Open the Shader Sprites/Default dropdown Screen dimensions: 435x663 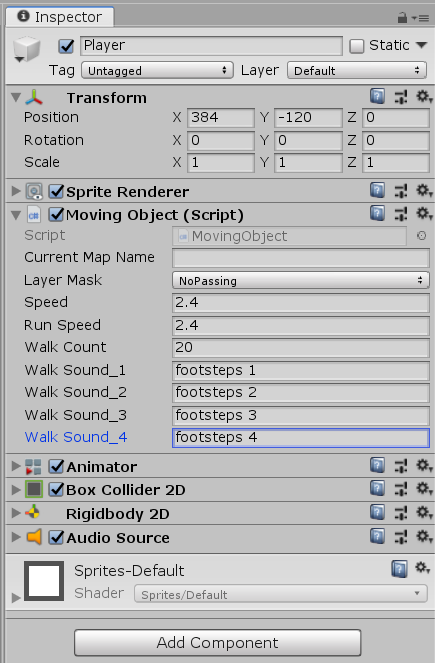281,594
